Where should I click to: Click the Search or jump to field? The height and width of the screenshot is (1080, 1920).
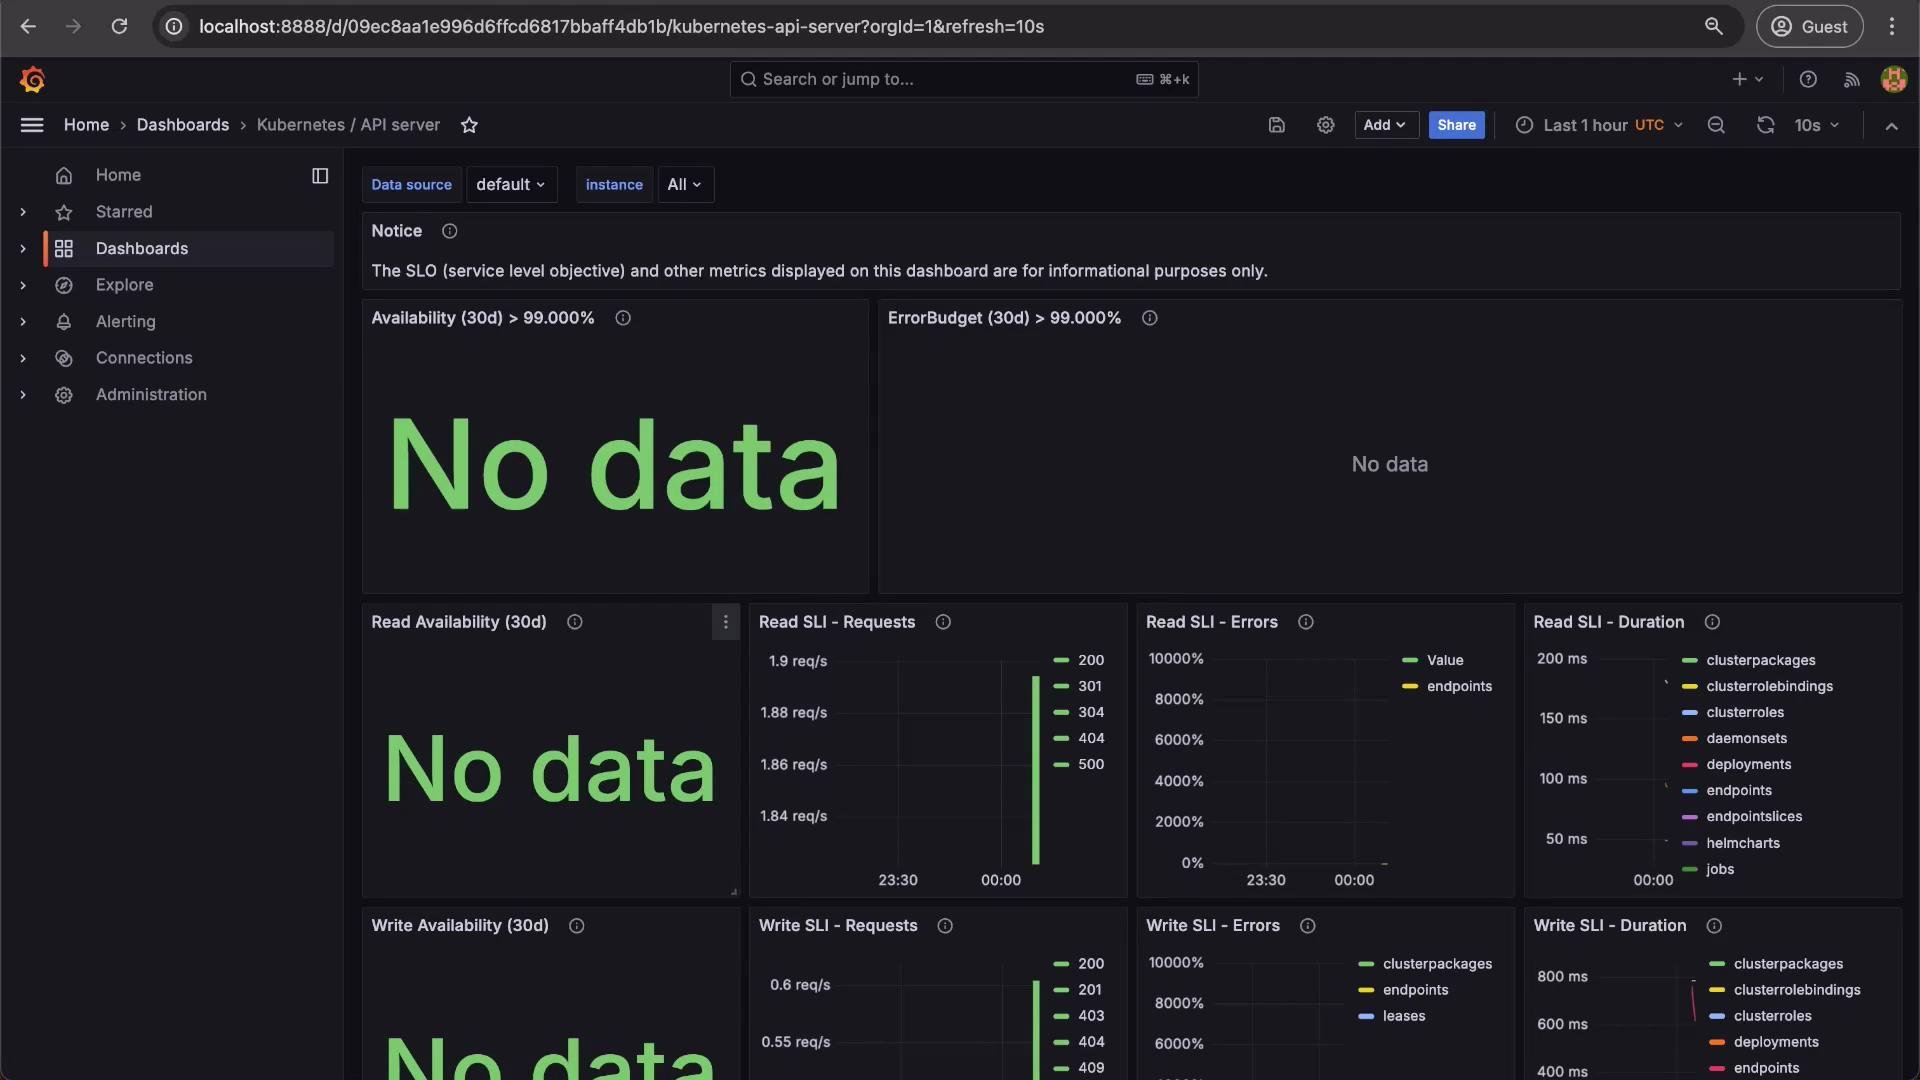(963, 79)
